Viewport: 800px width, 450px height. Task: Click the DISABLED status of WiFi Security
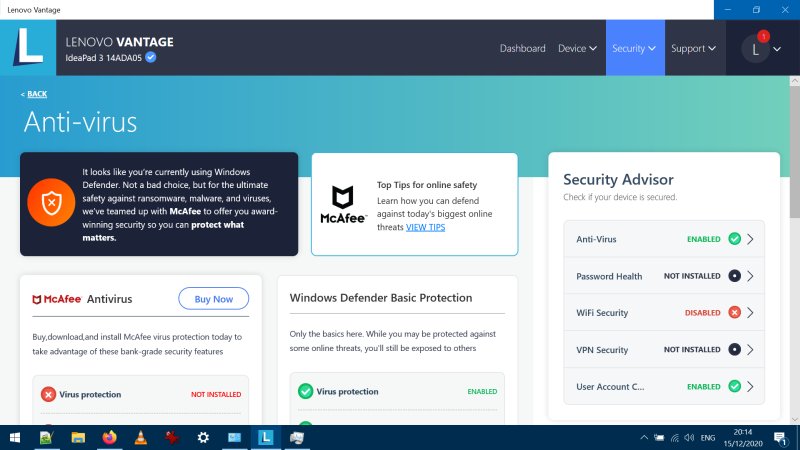(703, 313)
